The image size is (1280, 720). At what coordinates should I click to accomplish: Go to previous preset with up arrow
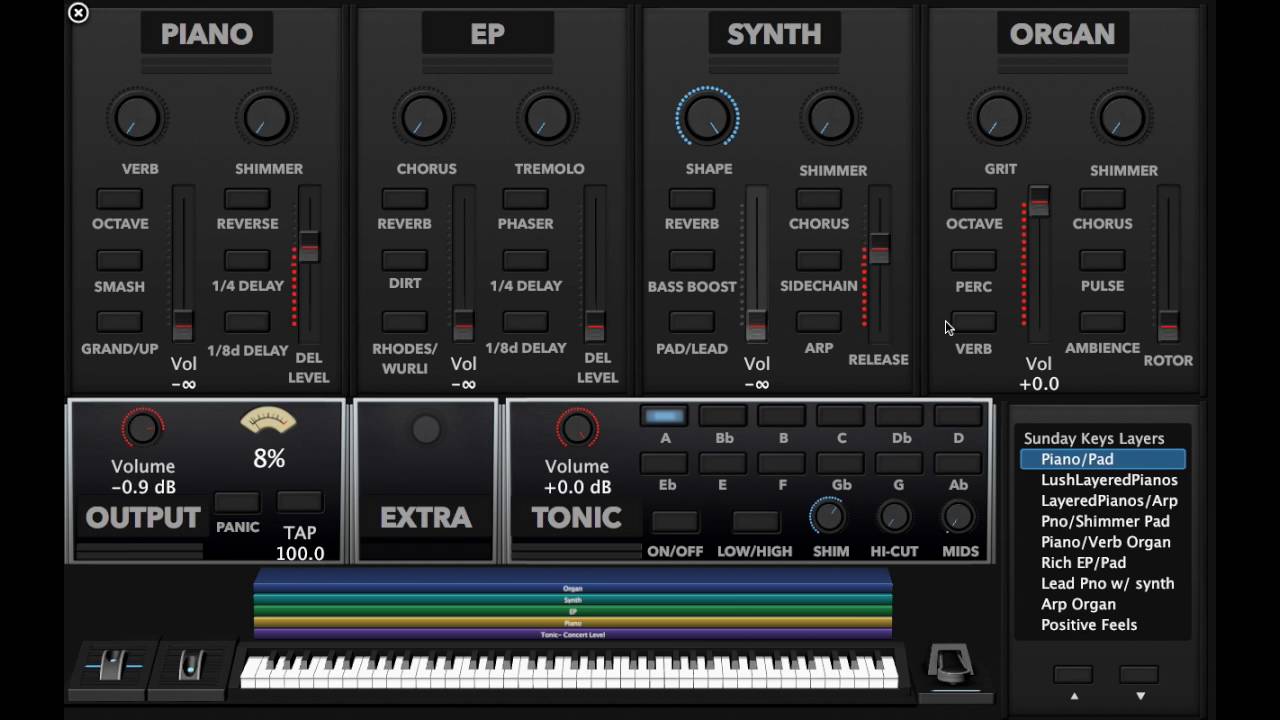tap(1073, 675)
